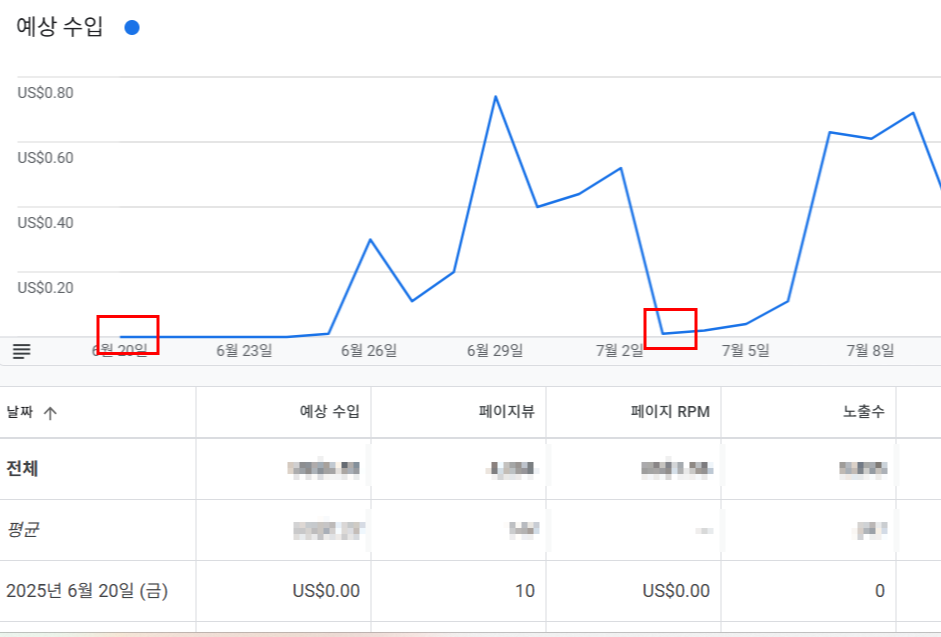Screen dimensions: 941x637
Task: Click the 7월 5일 axis label
Action: [746, 351]
